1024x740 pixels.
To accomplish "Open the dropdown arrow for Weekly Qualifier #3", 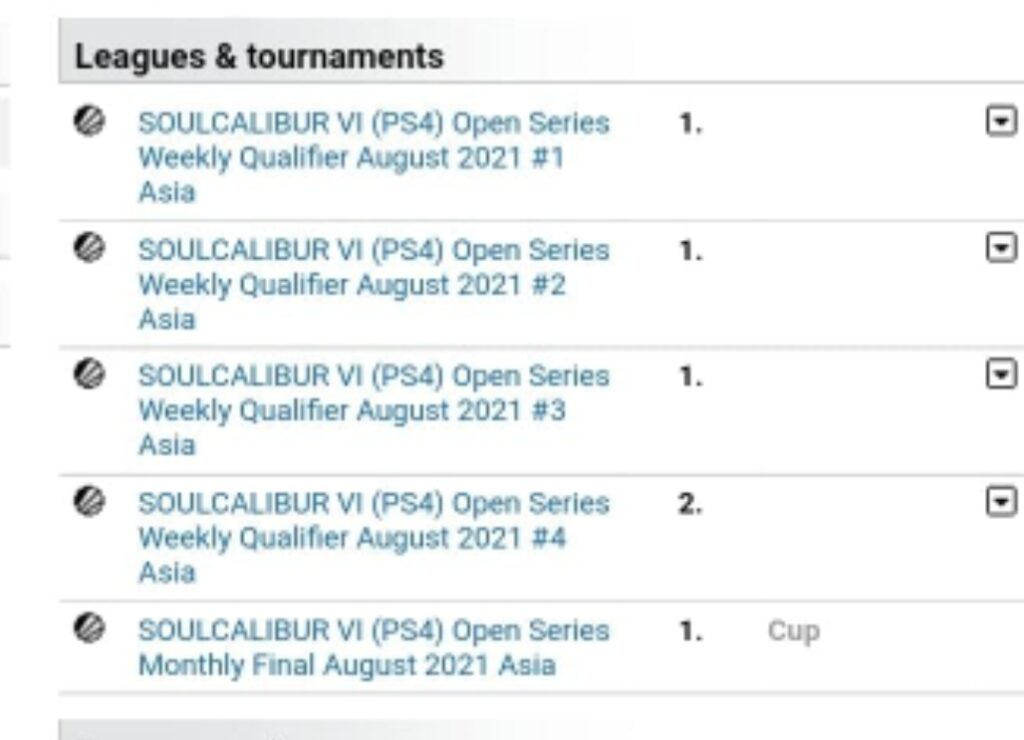I will [x=1001, y=375].
